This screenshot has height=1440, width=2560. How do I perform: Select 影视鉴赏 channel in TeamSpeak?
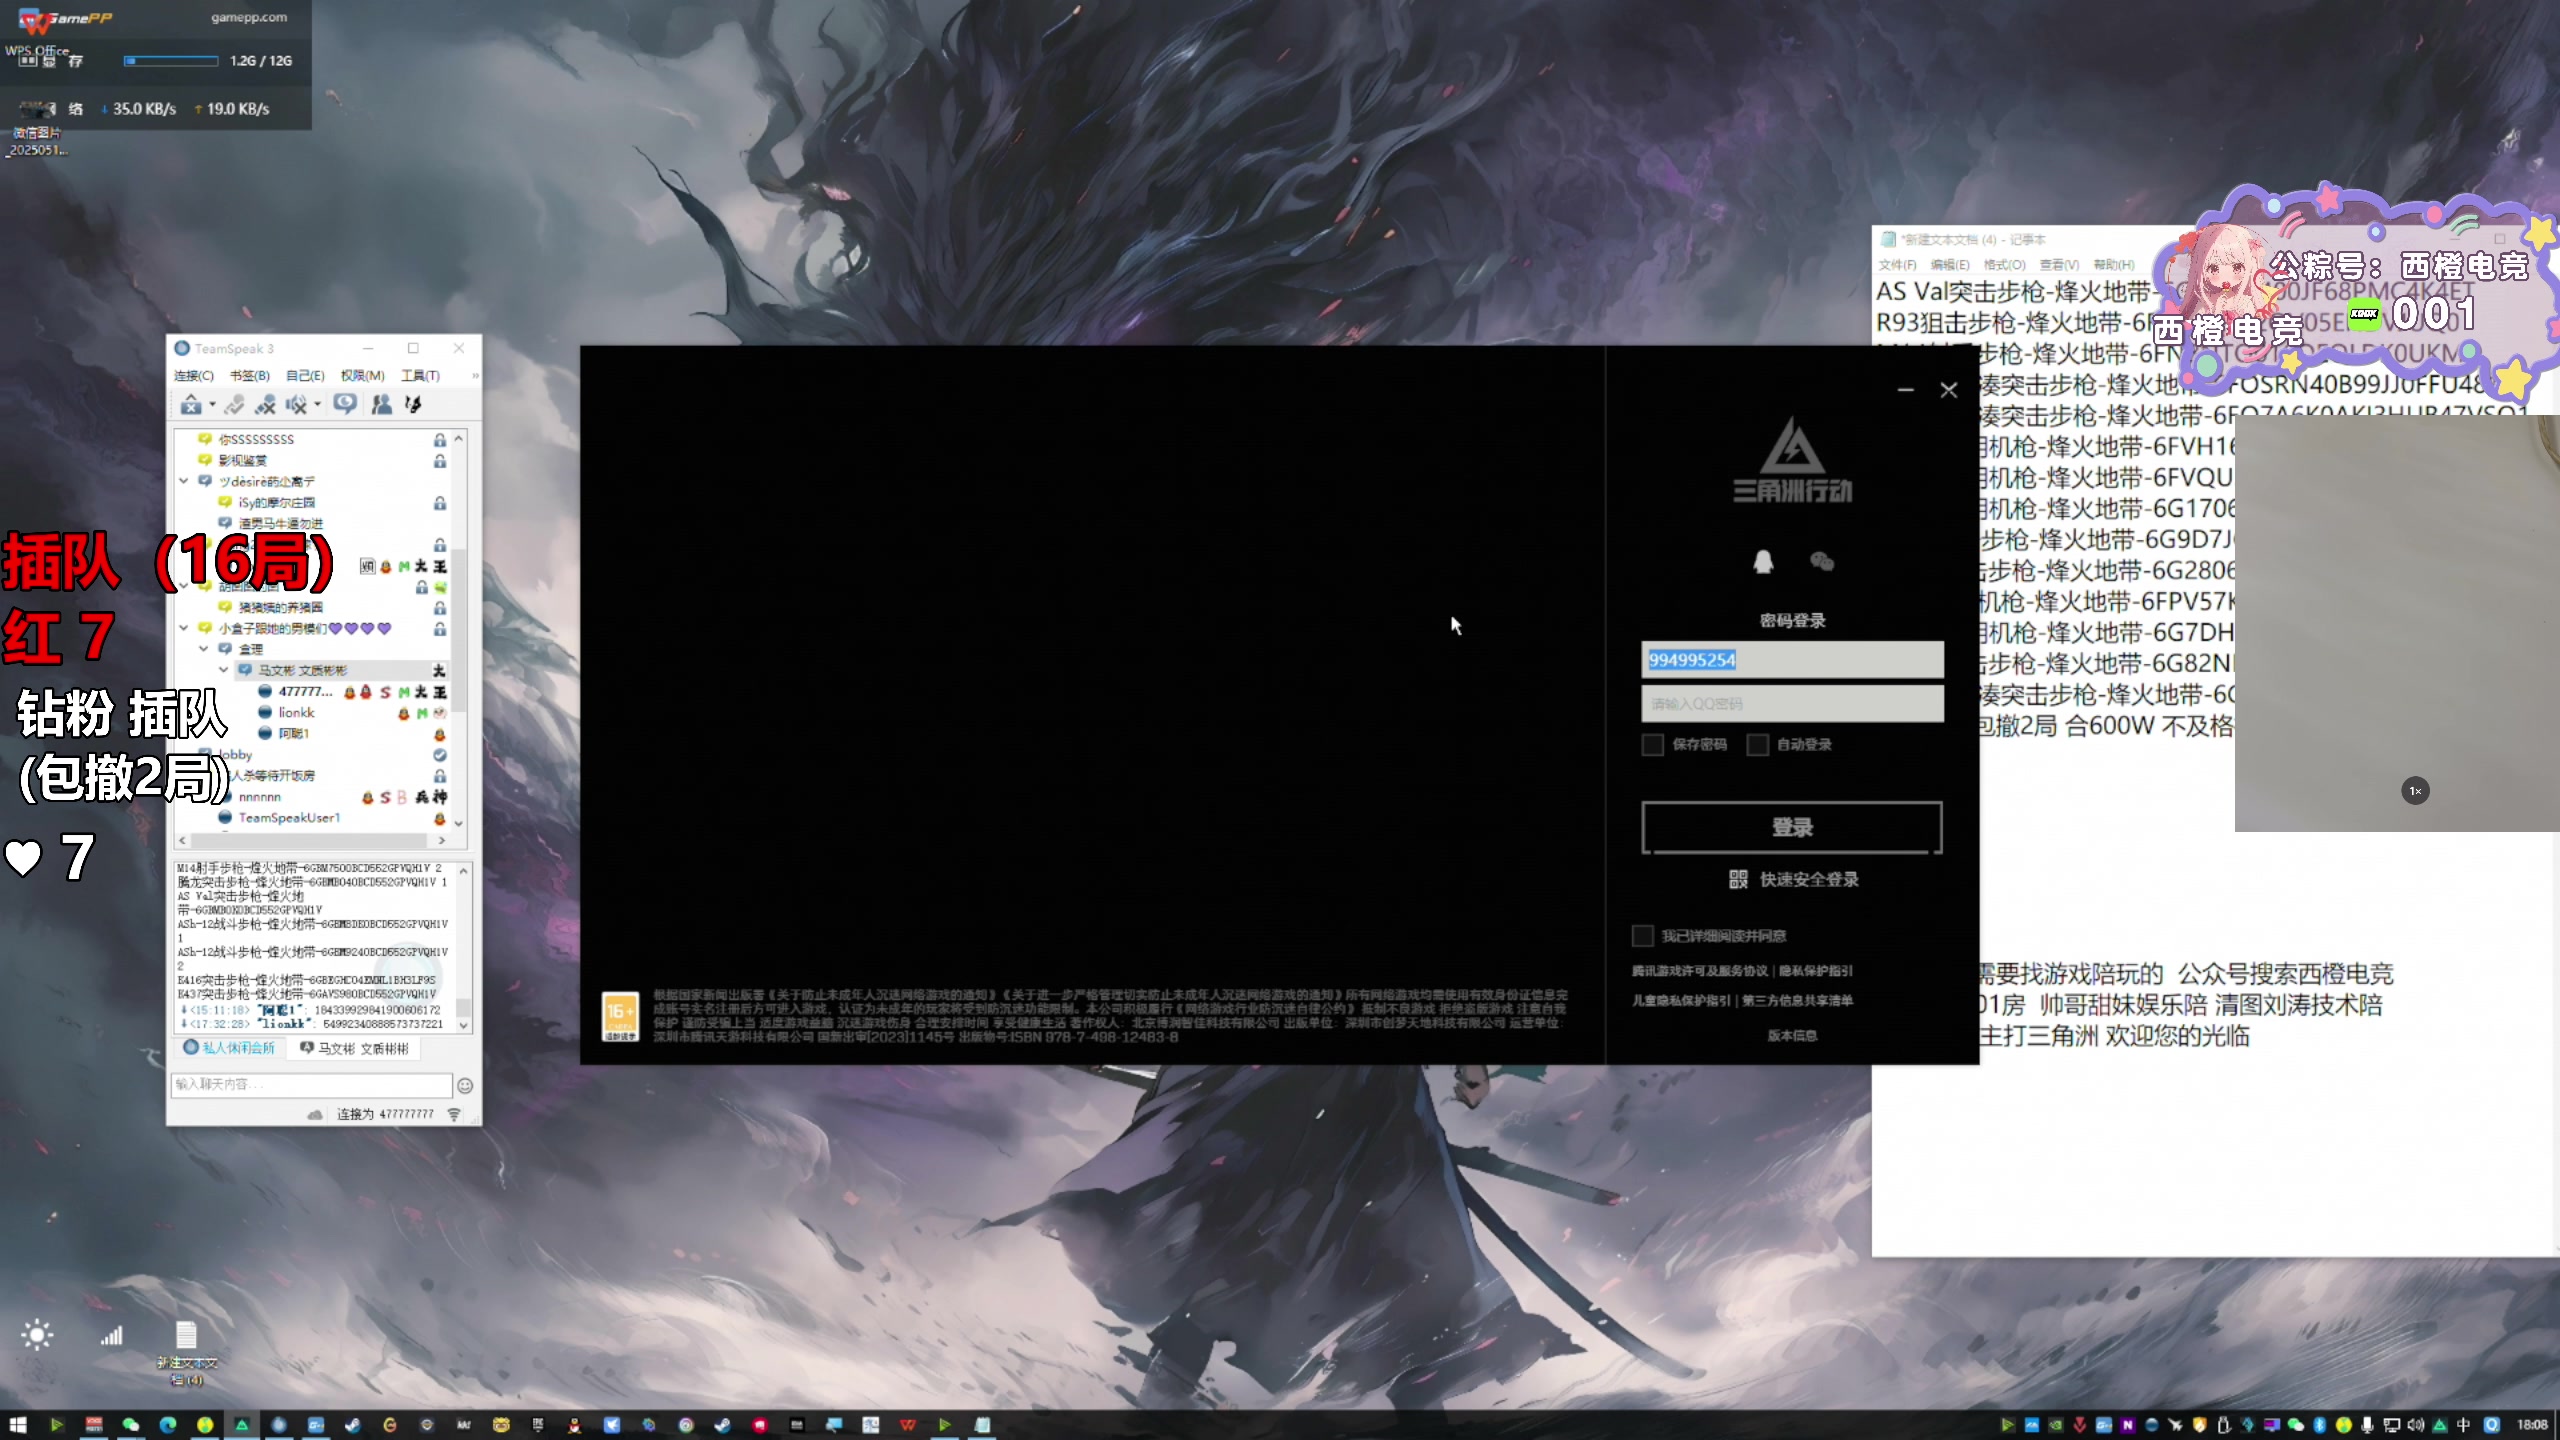point(242,460)
